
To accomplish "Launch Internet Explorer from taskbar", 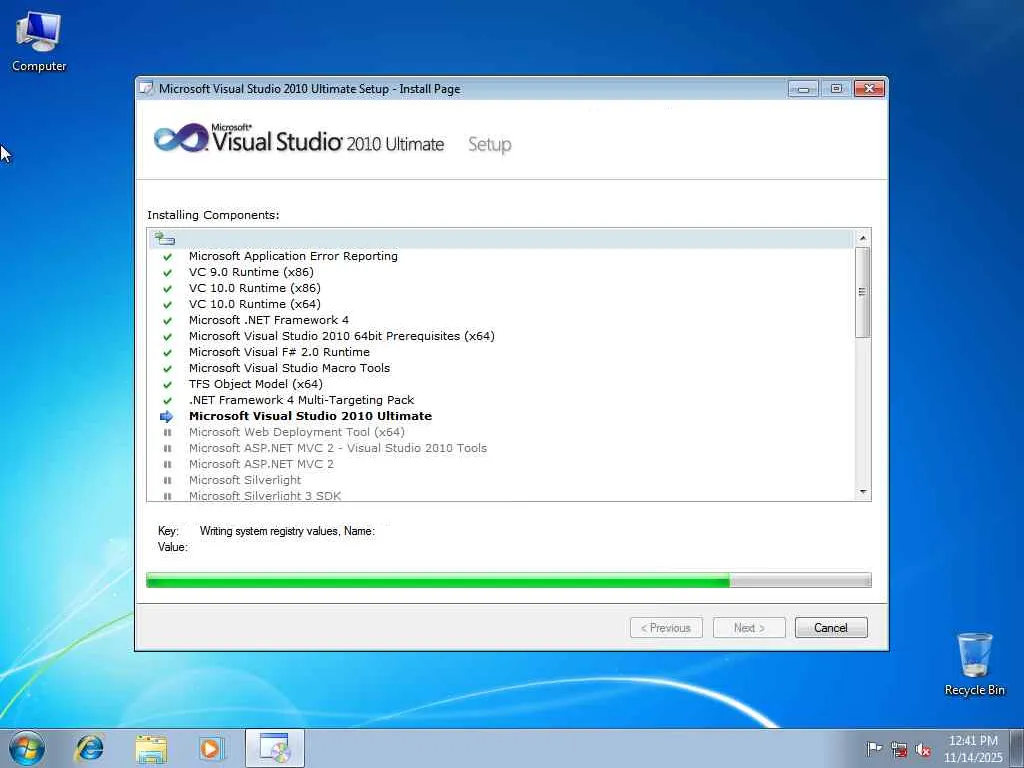I will [89, 748].
